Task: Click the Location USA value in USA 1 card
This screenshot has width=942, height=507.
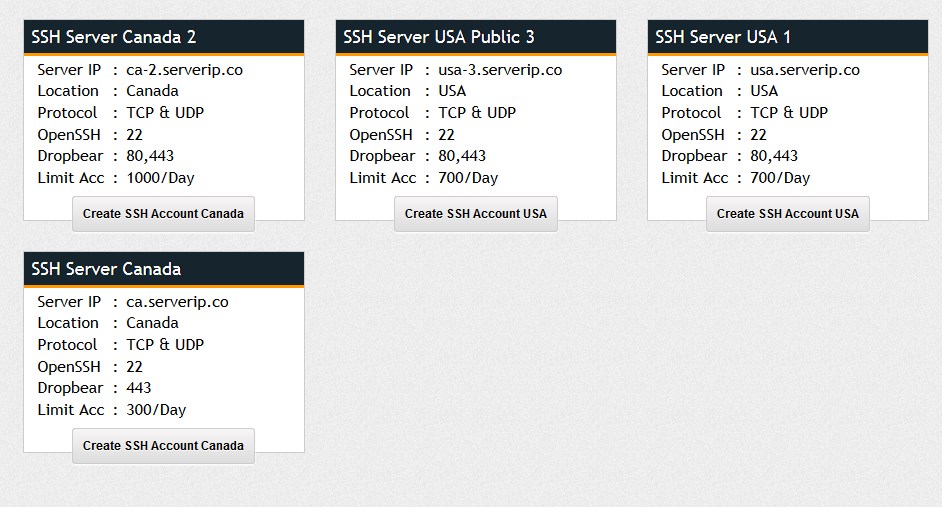Action: click(x=764, y=91)
